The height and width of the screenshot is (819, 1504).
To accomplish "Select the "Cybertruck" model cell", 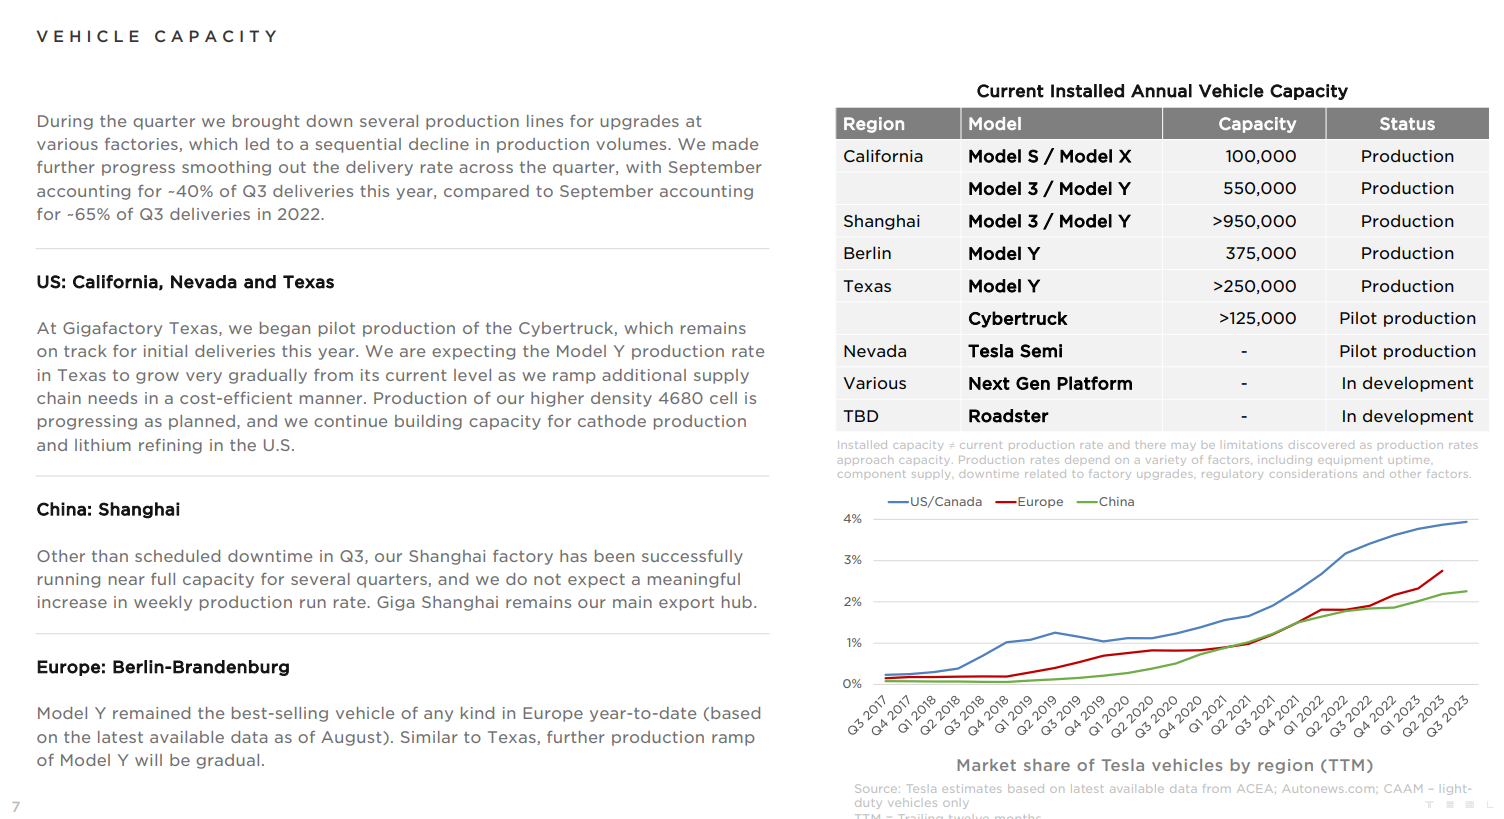I will (1018, 318).
